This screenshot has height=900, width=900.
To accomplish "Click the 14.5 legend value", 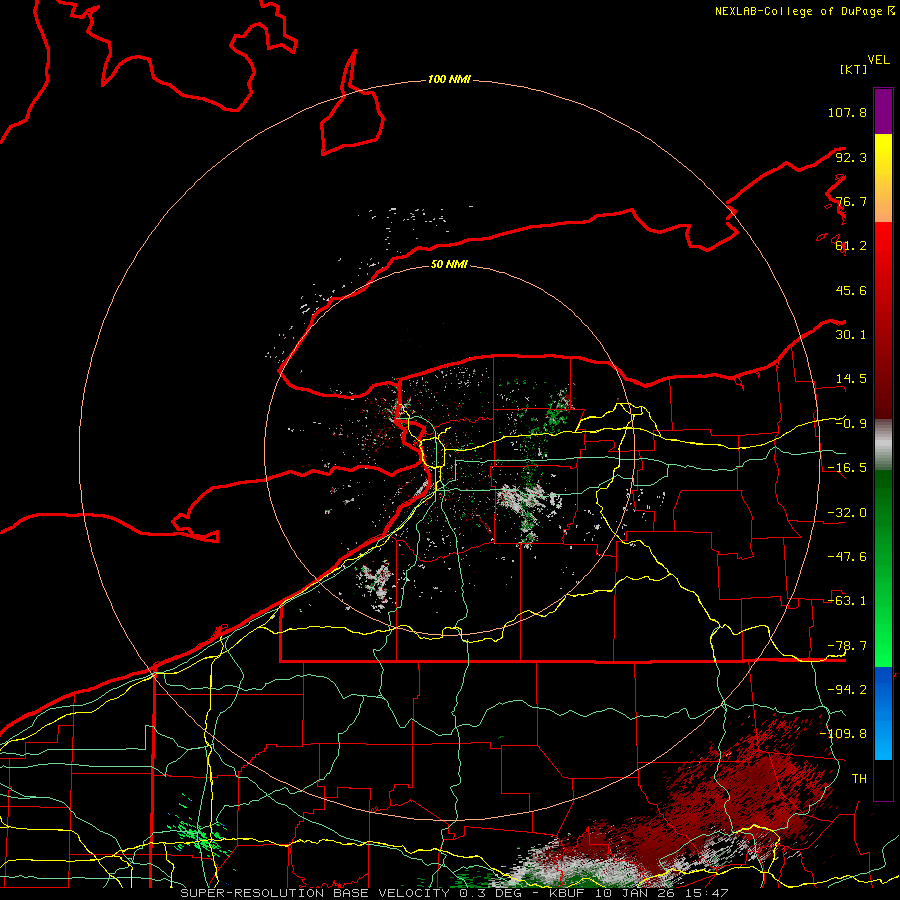I will 851,379.
